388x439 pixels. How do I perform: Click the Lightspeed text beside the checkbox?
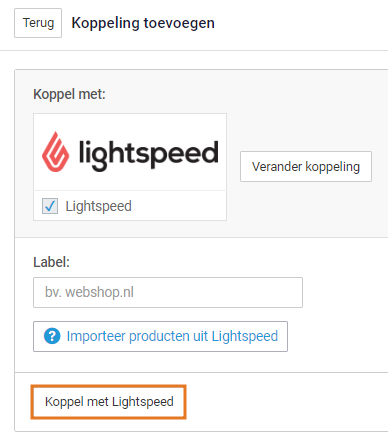[98, 206]
